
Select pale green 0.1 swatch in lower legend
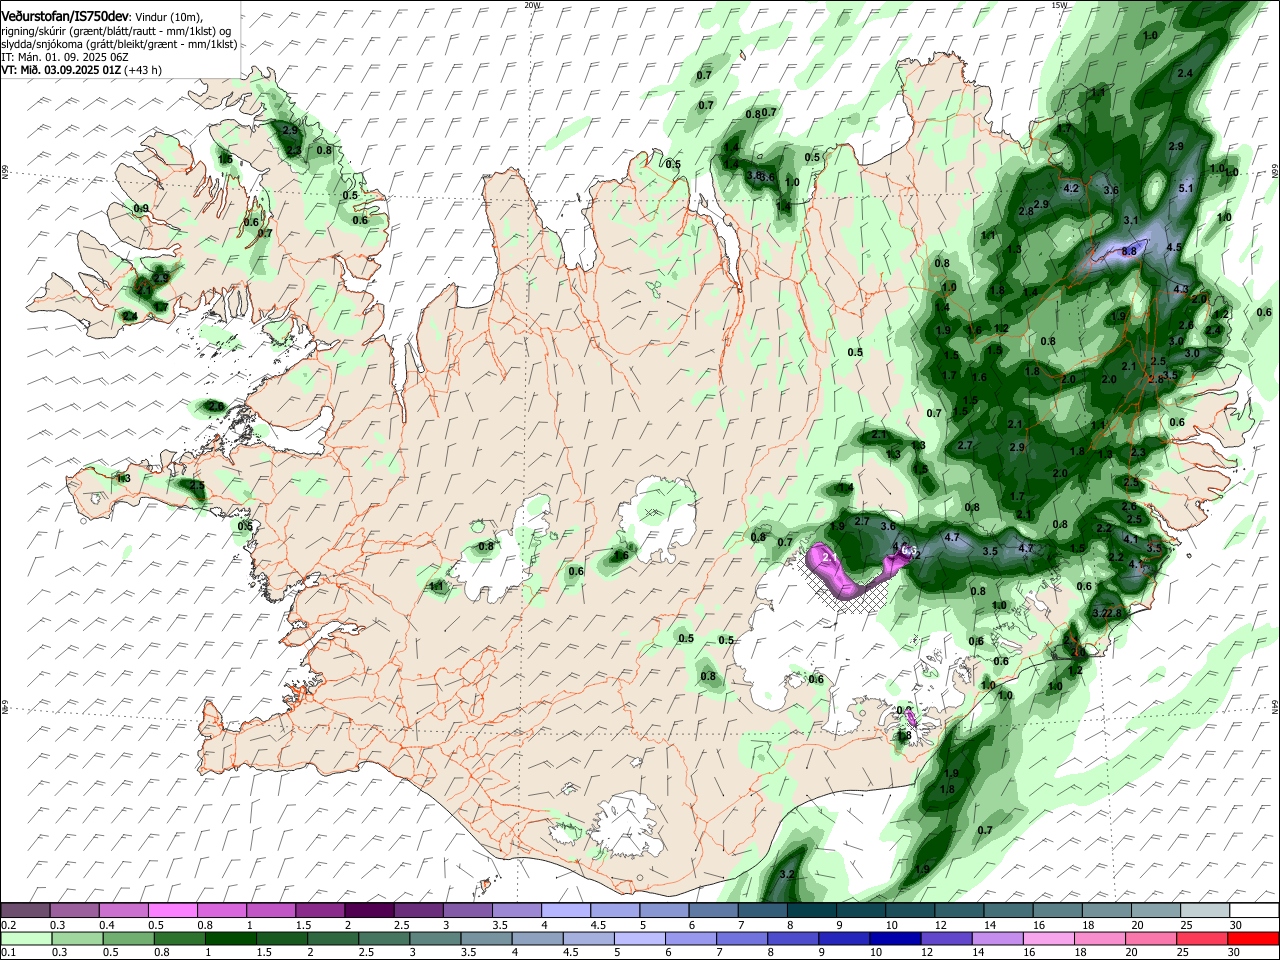point(26,938)
